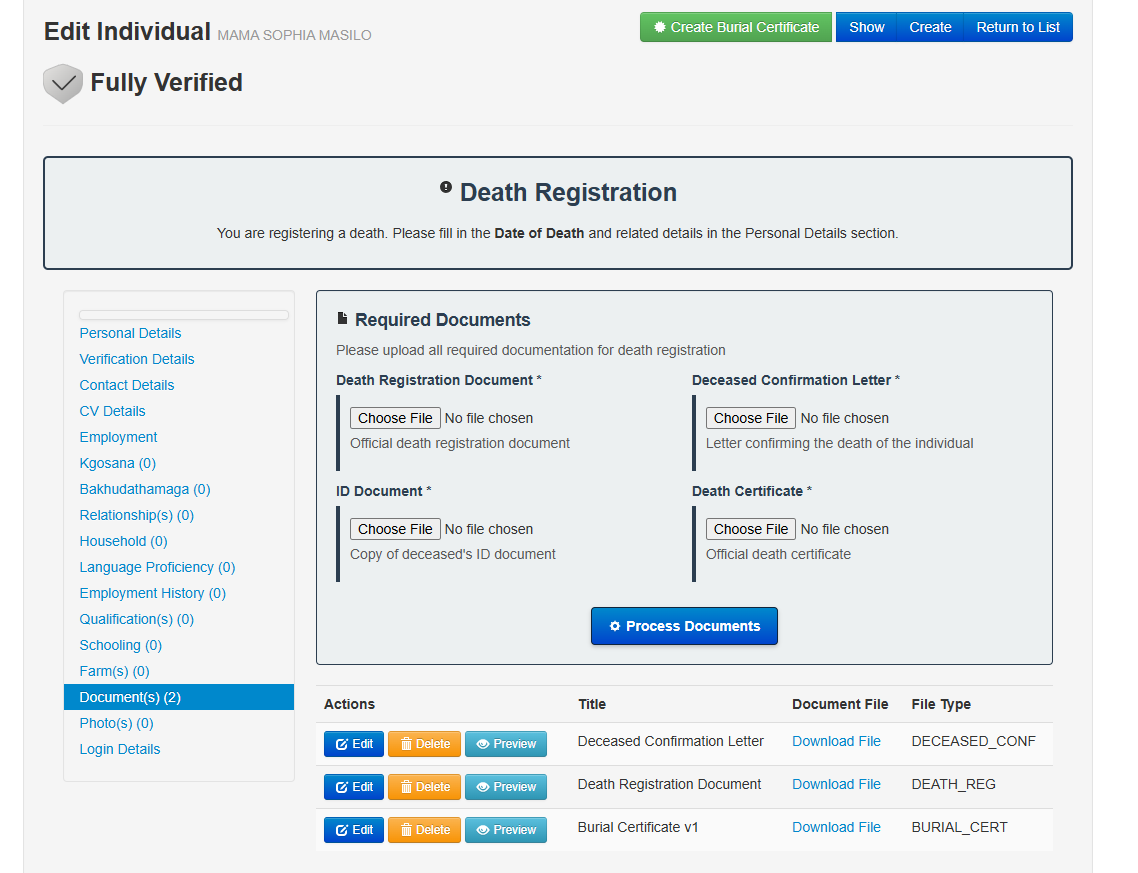
Task: Choose file for ID Document
Action: [395, 529]
